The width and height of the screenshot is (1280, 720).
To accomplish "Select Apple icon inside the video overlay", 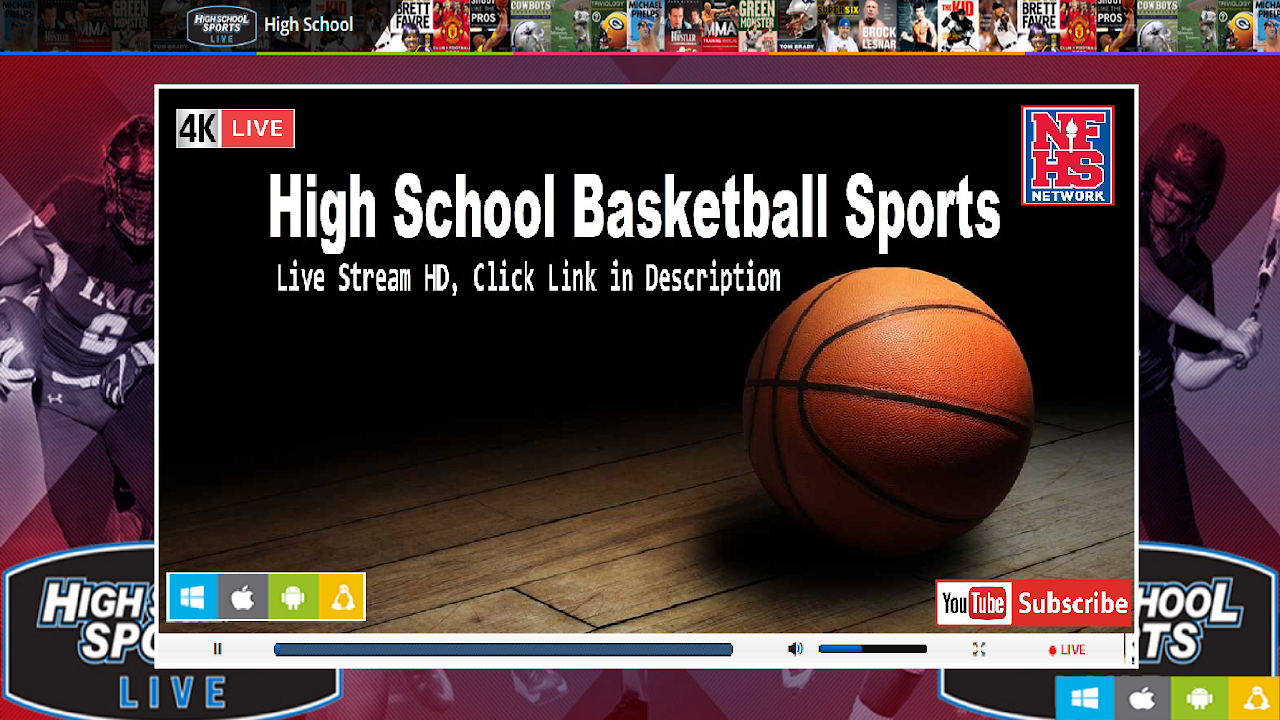I will tap(243, 597).
